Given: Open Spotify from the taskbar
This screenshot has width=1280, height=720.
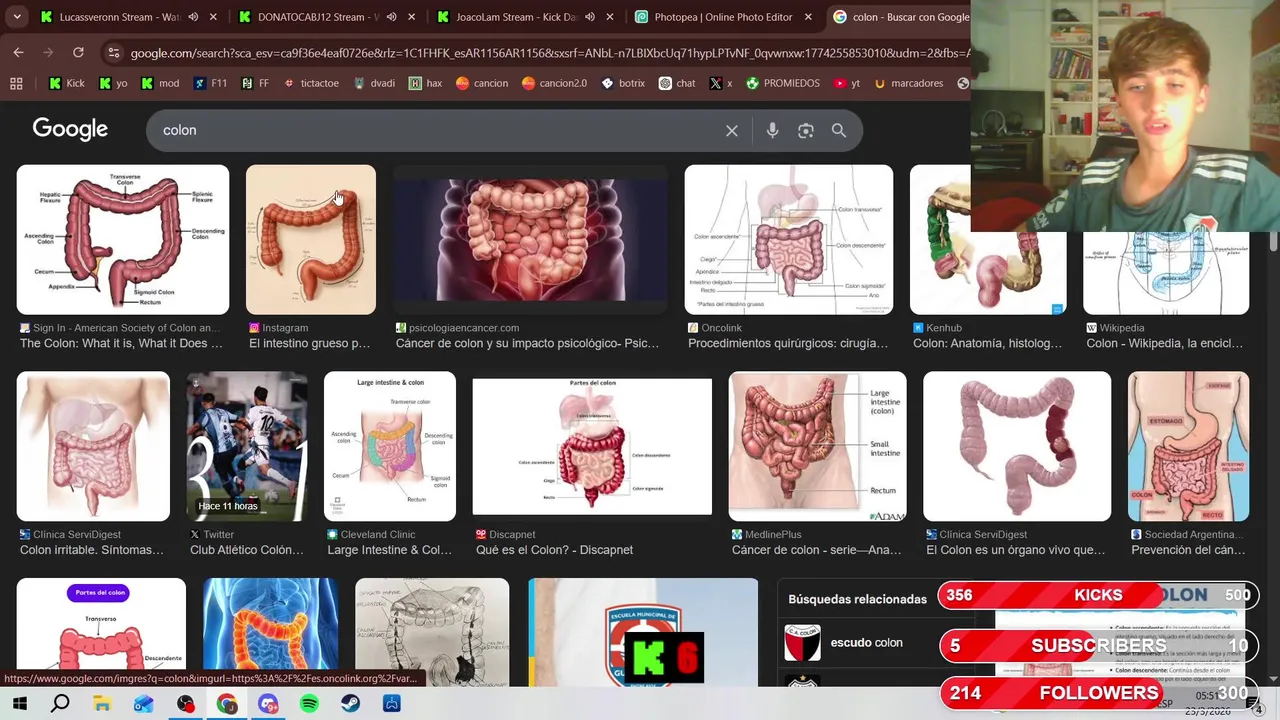Looking at the screenshot, I should pyautogui.click(x=309, y=704).
